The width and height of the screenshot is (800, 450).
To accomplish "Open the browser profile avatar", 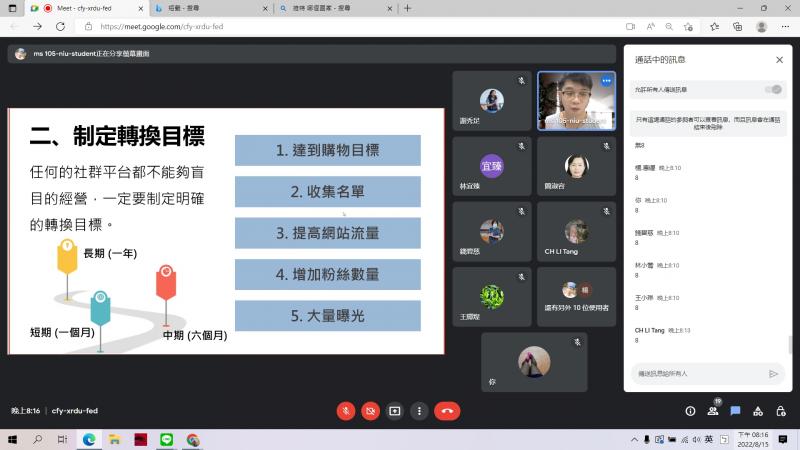I will tap(761, 27).
